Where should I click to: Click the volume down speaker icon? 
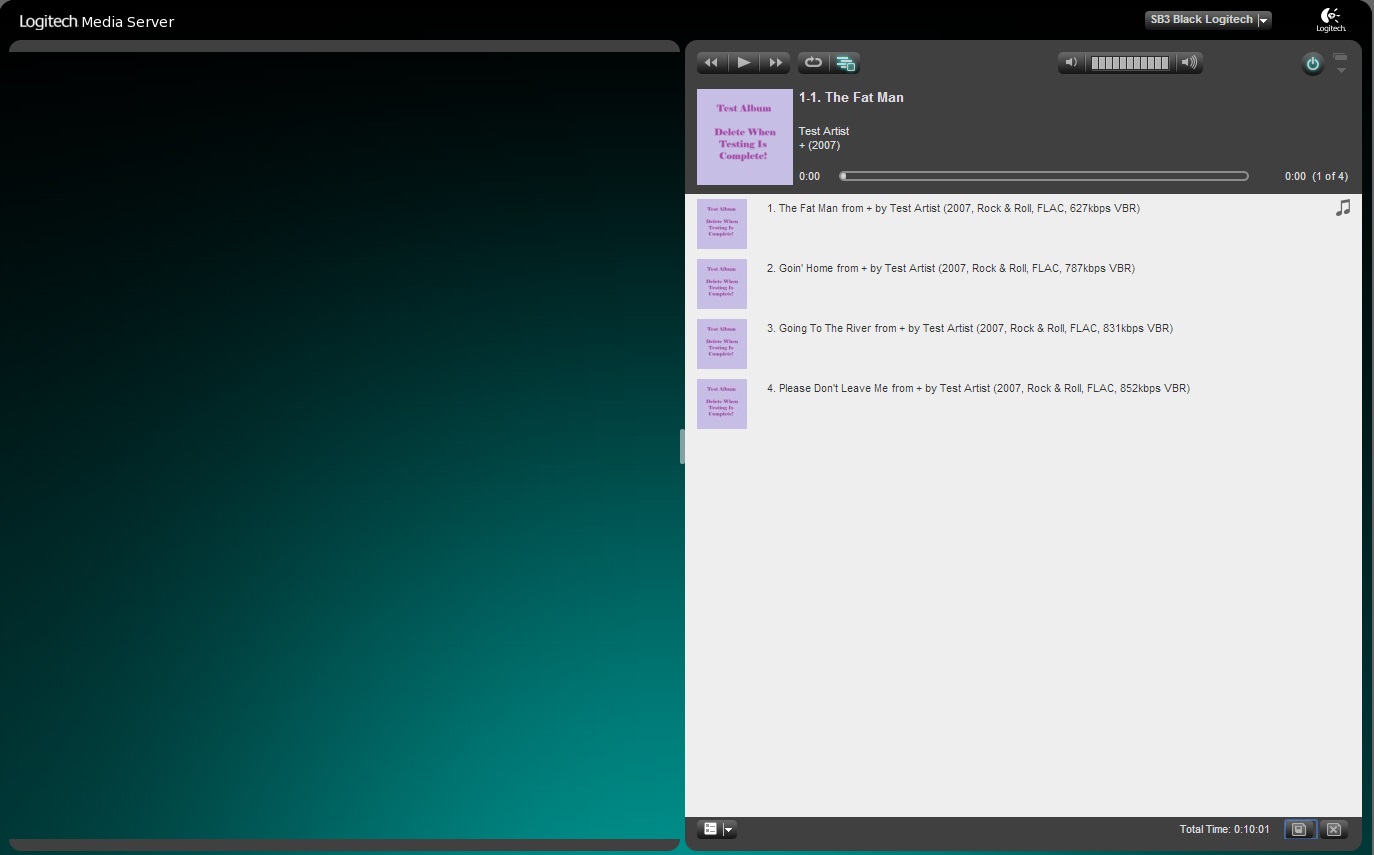[x=1071, y=63]
